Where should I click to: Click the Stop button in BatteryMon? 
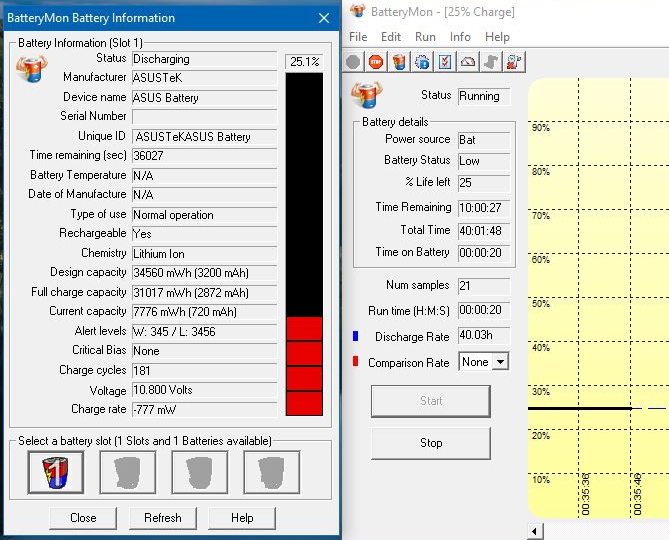tap(431, 443)
